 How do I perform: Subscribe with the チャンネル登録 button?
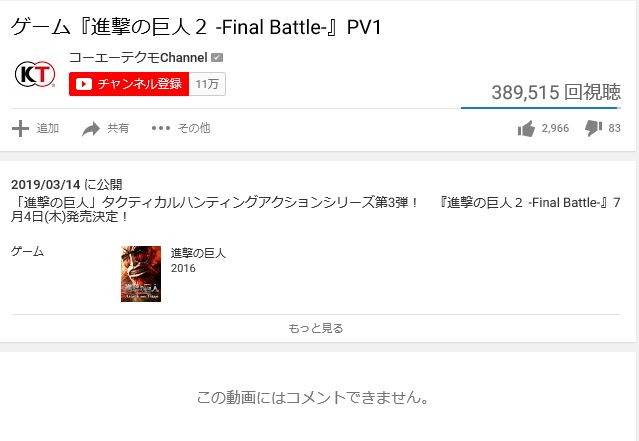pyautogui.click(x=129, y=84)
